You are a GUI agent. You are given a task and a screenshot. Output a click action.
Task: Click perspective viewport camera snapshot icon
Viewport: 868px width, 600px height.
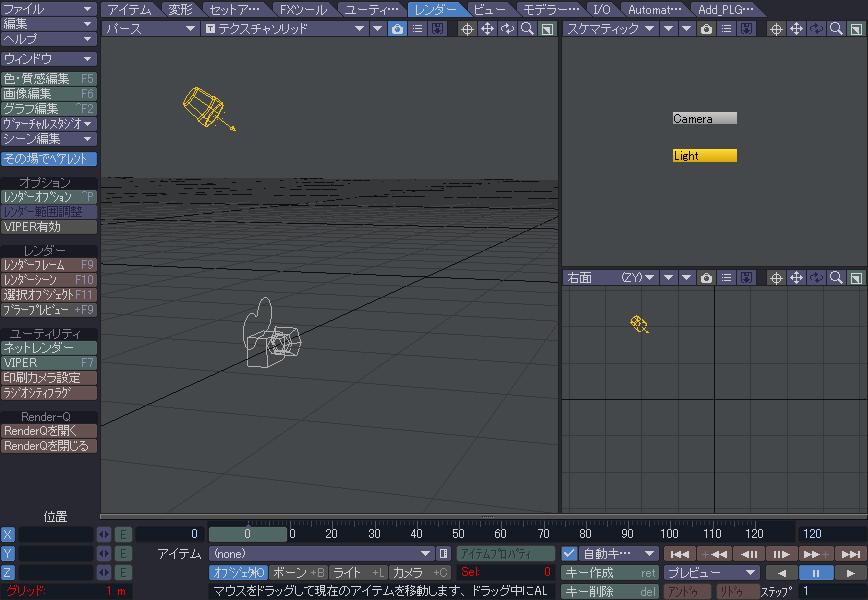[397, 29]
